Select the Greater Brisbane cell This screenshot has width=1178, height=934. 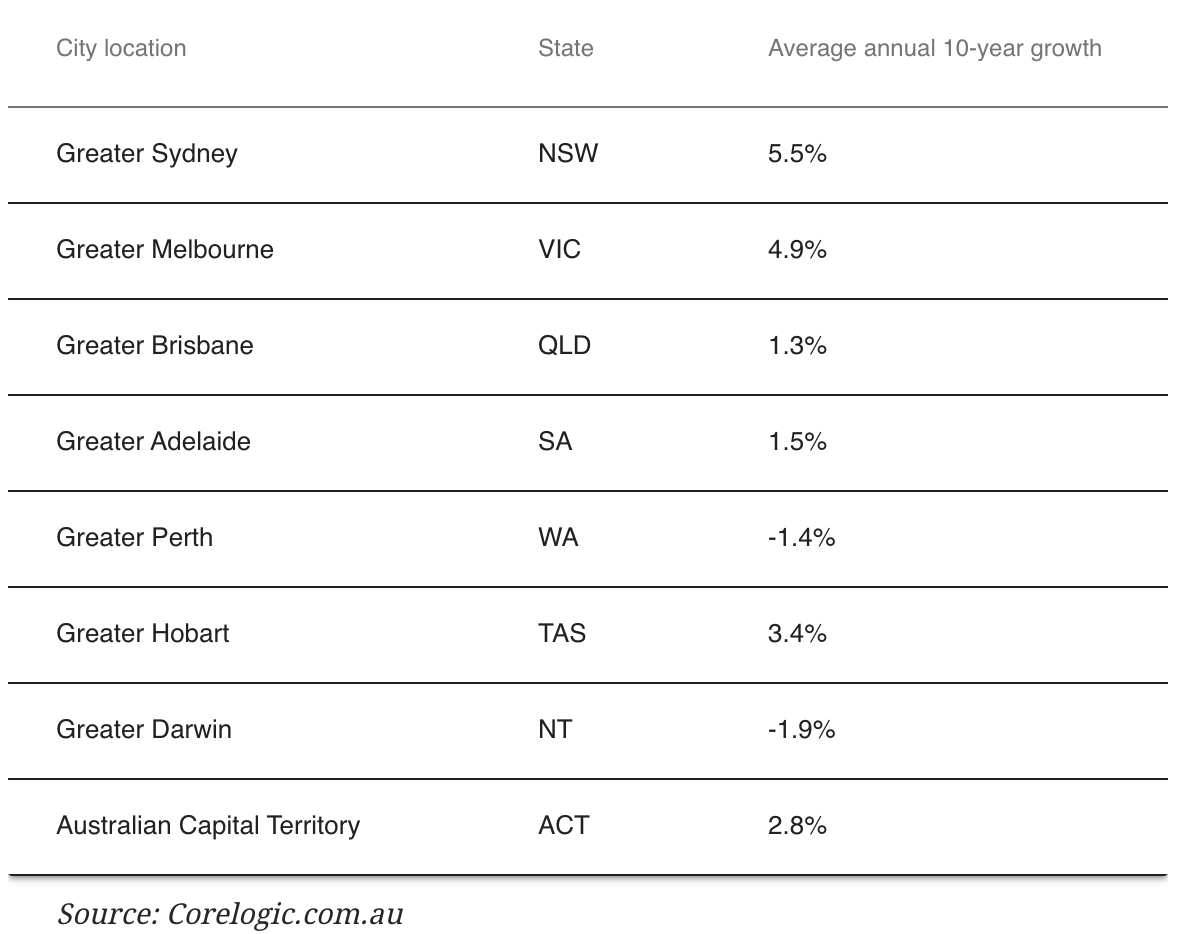click(x=155, y=346)
